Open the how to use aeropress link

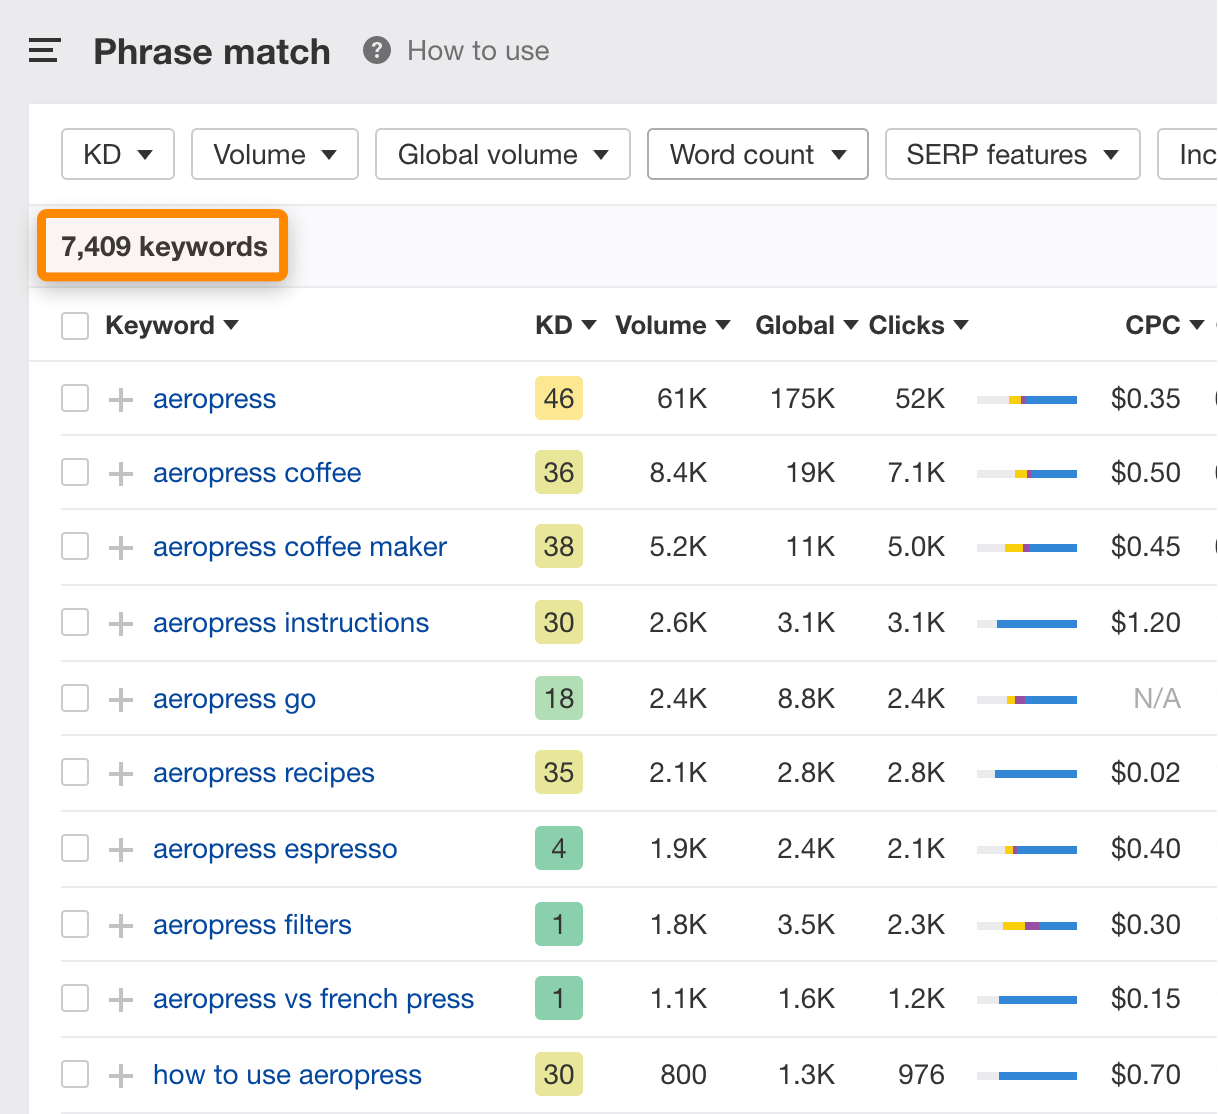coord(287,1075)
